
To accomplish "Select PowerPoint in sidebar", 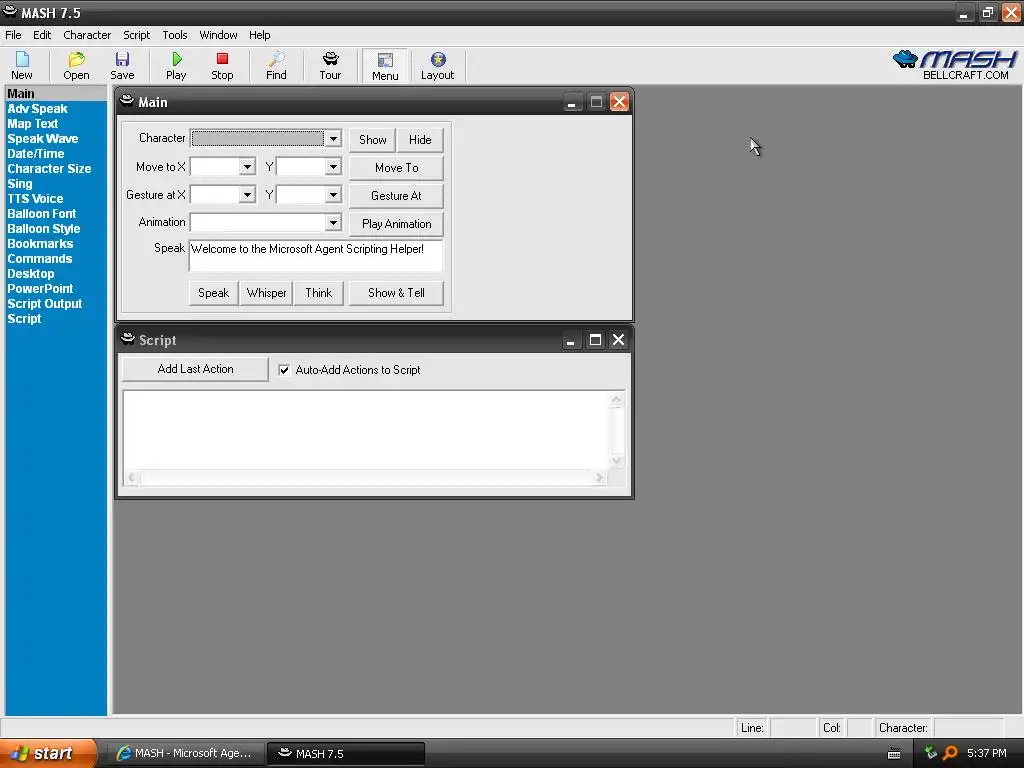I will click(x=40, y=289).
